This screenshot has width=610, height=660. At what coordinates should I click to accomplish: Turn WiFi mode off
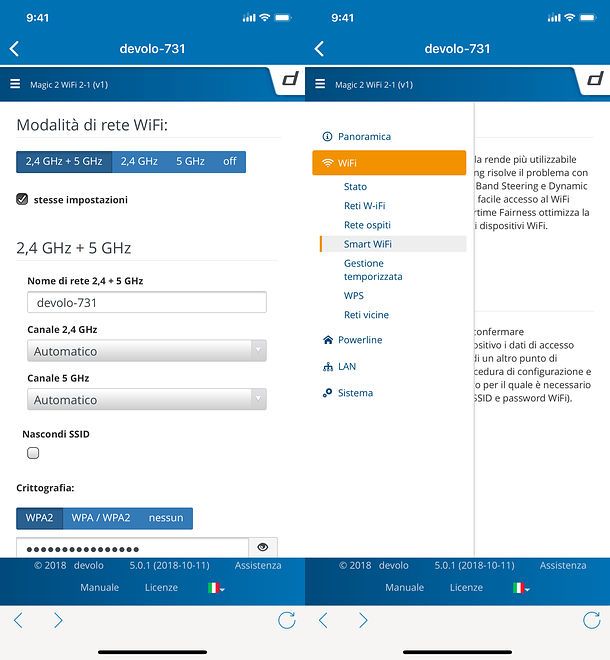click(230, 162)
